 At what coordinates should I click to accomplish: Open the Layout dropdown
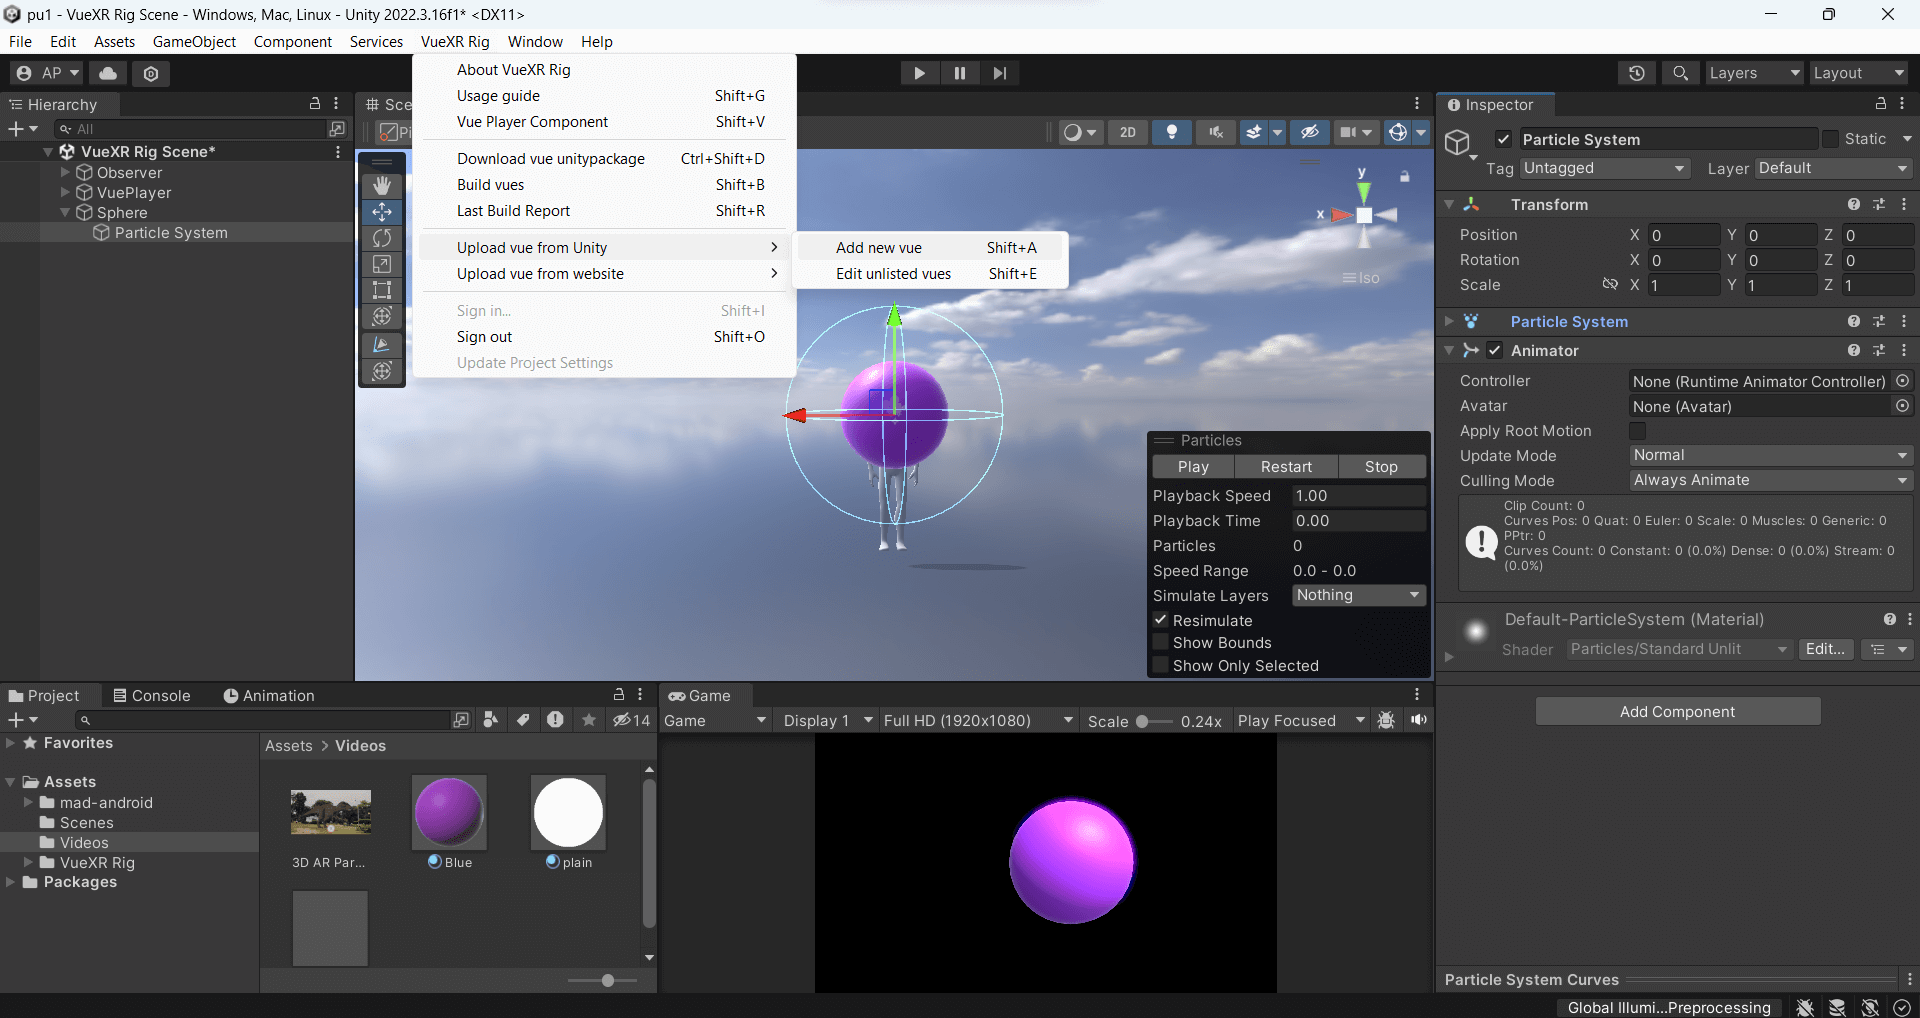(x=1859, y=73)
